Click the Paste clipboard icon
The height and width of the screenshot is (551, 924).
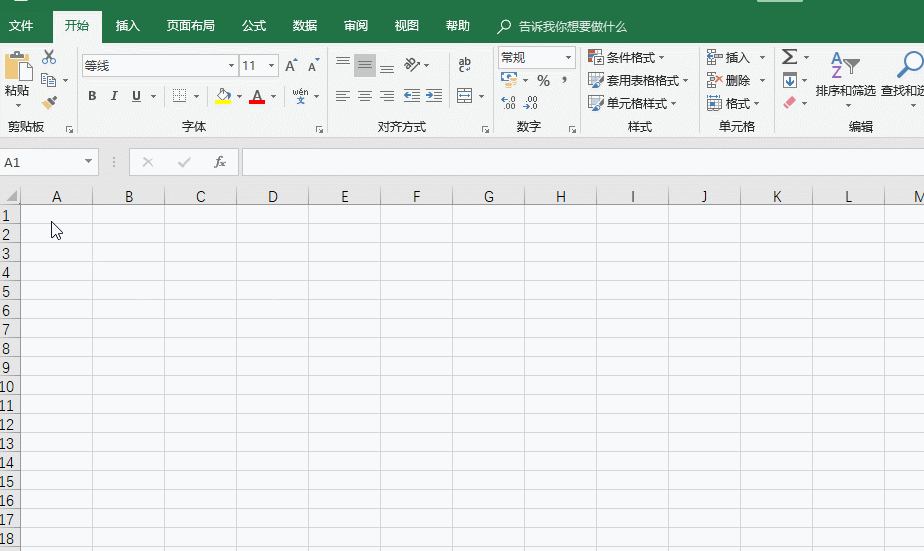pos(18,66)
